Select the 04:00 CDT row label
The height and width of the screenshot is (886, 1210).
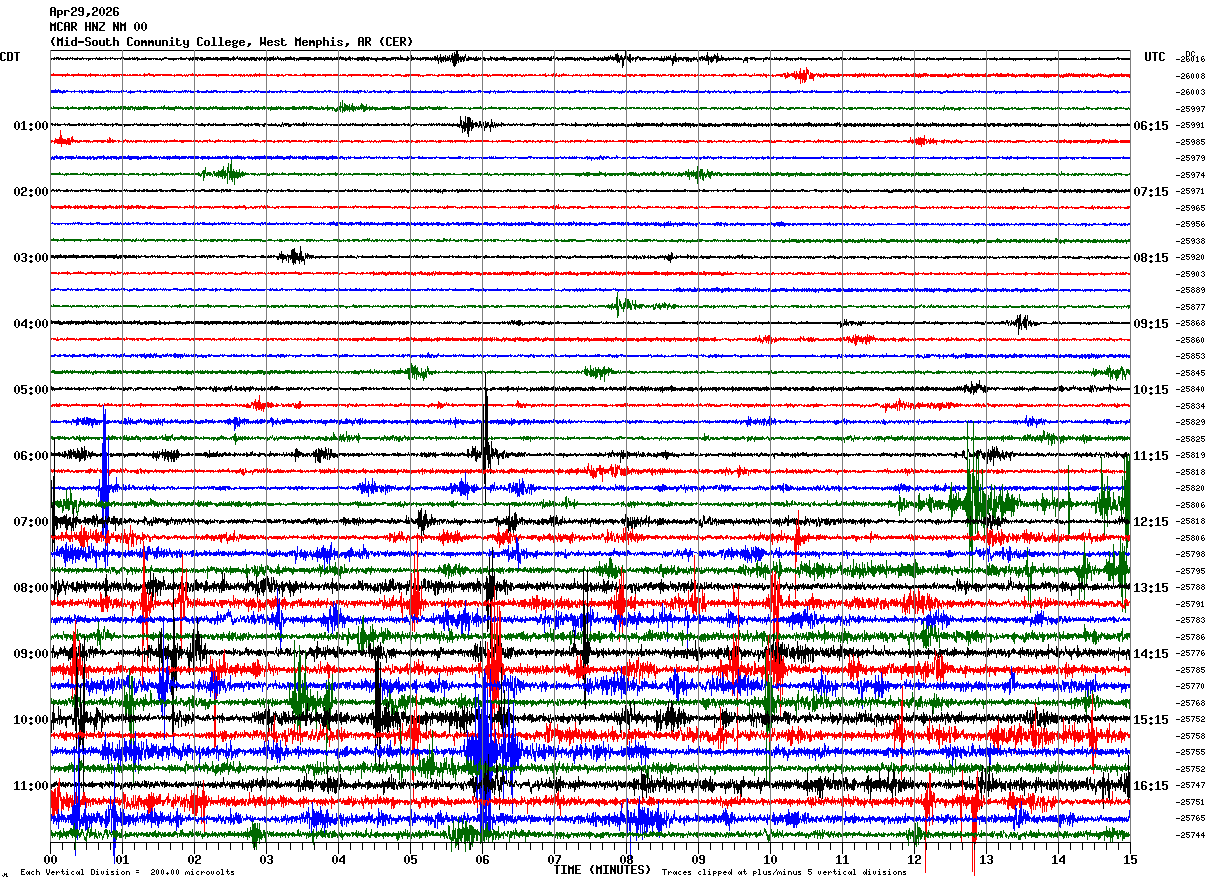[x=31, y=323]
